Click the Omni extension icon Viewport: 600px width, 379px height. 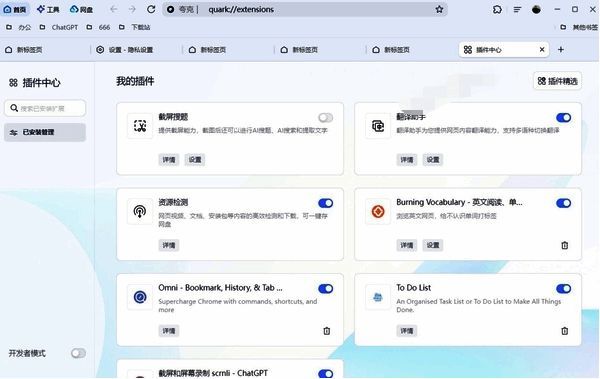pyautogui.click(x=140, y=297)
